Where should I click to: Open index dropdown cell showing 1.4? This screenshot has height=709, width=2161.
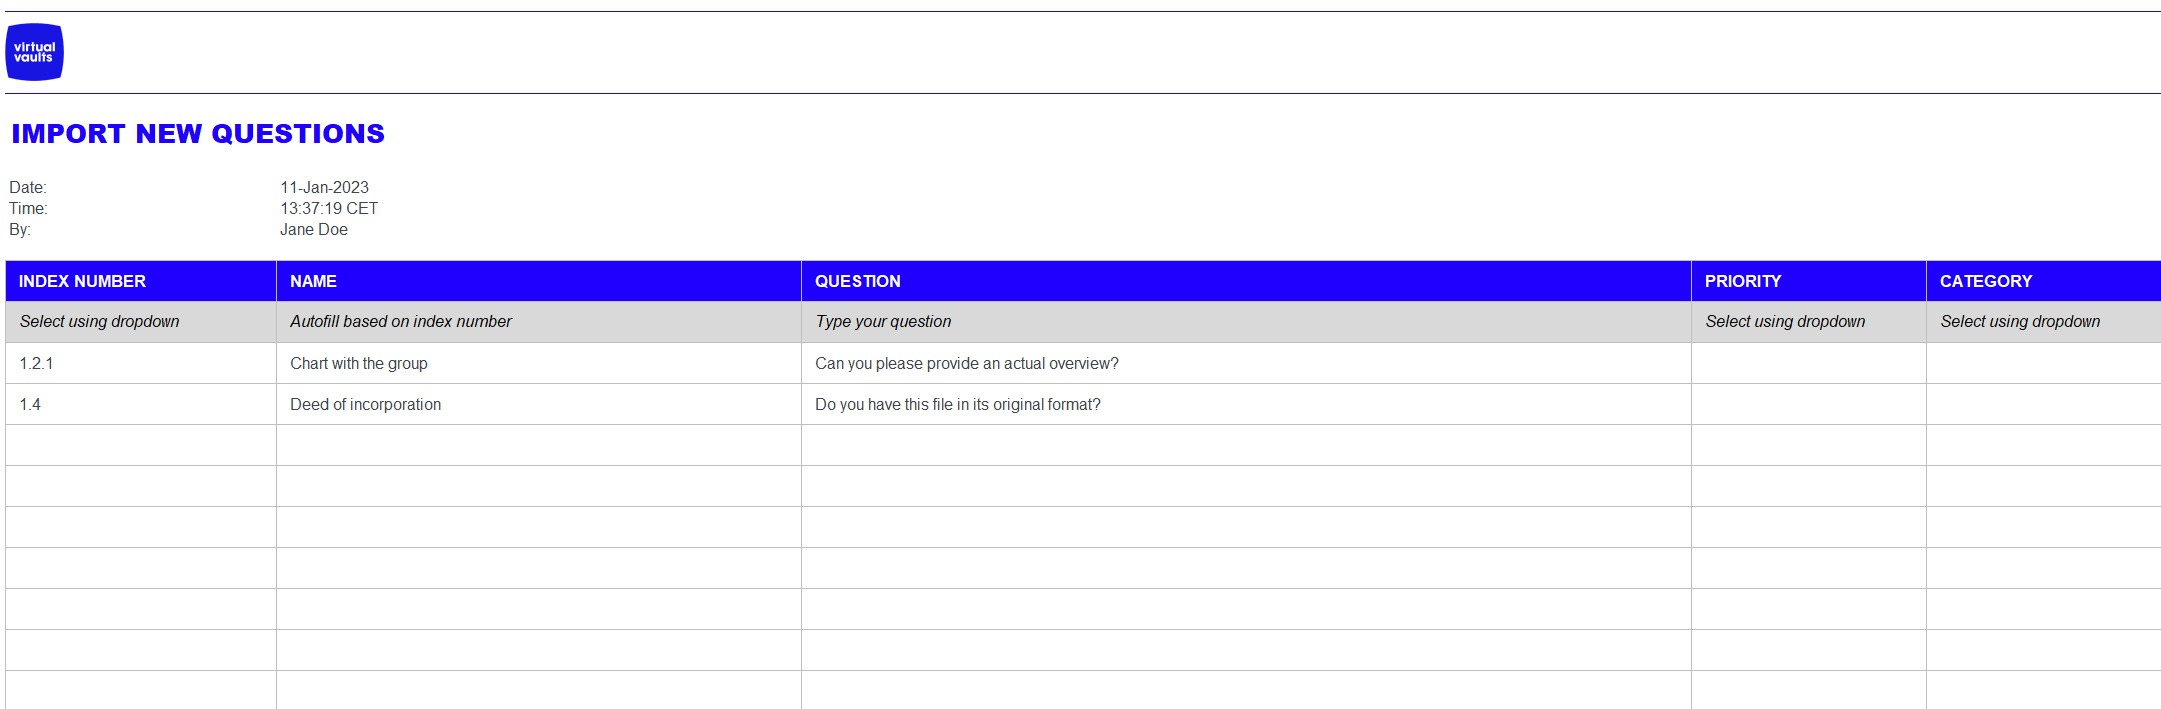(140, 404)
